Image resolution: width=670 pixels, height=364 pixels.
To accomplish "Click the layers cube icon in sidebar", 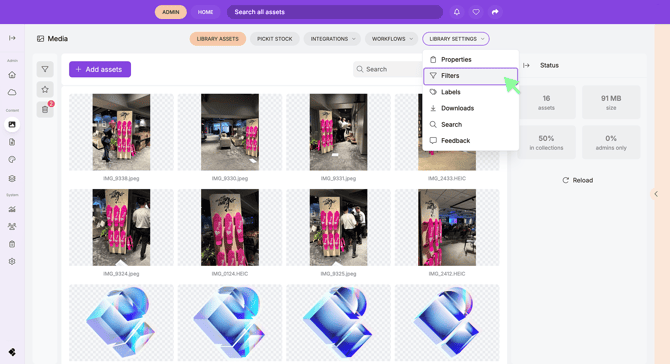I will click(x=12, y=178).
